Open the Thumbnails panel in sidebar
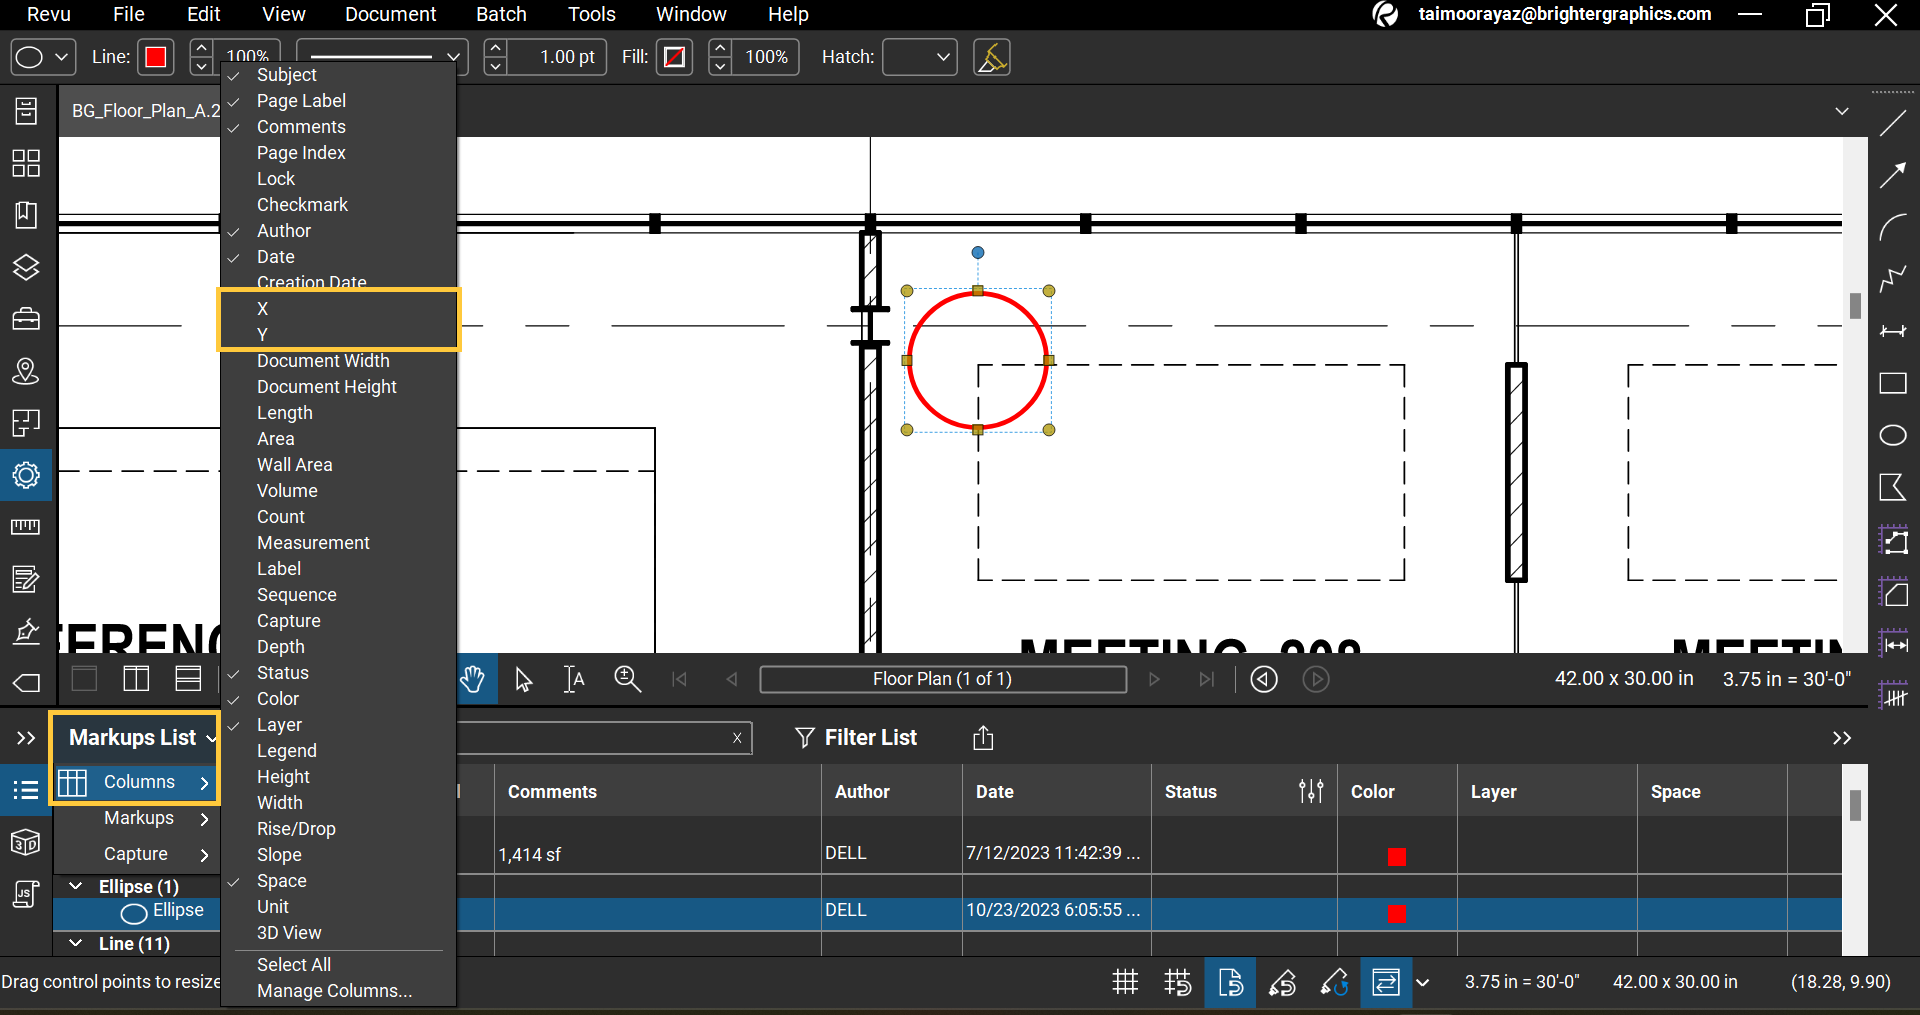This screenshot has height=1015, width=1920. 26,163
